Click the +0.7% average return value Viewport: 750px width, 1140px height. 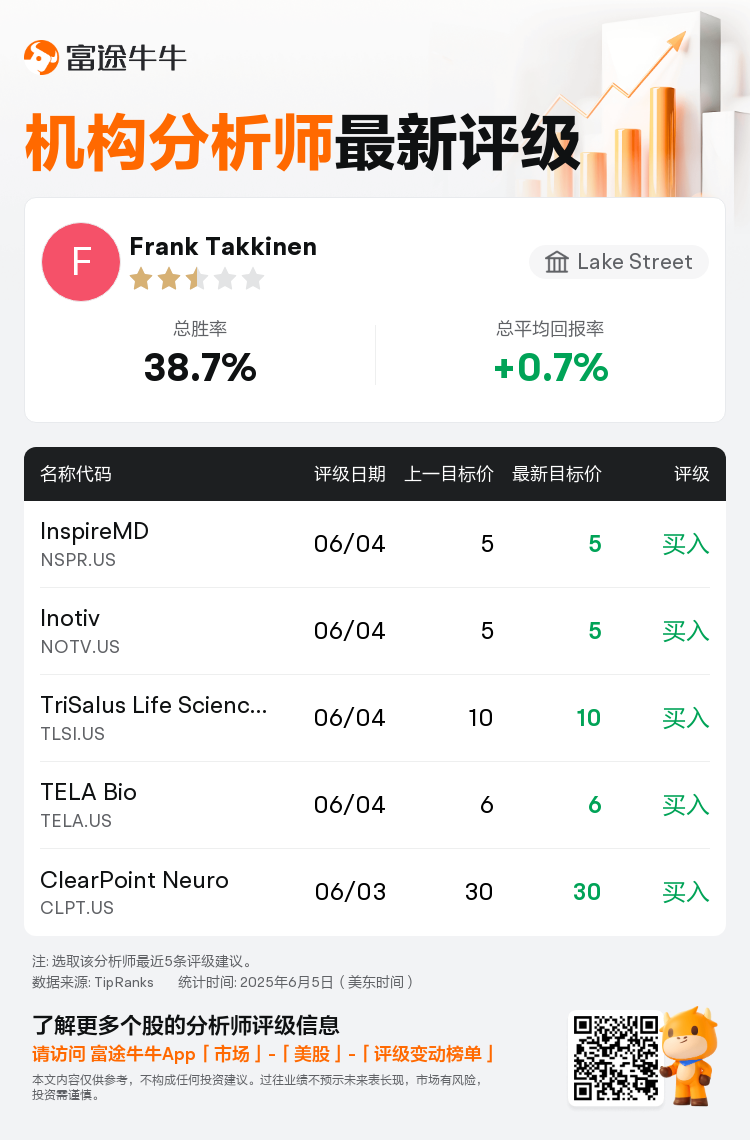[551, 367]
